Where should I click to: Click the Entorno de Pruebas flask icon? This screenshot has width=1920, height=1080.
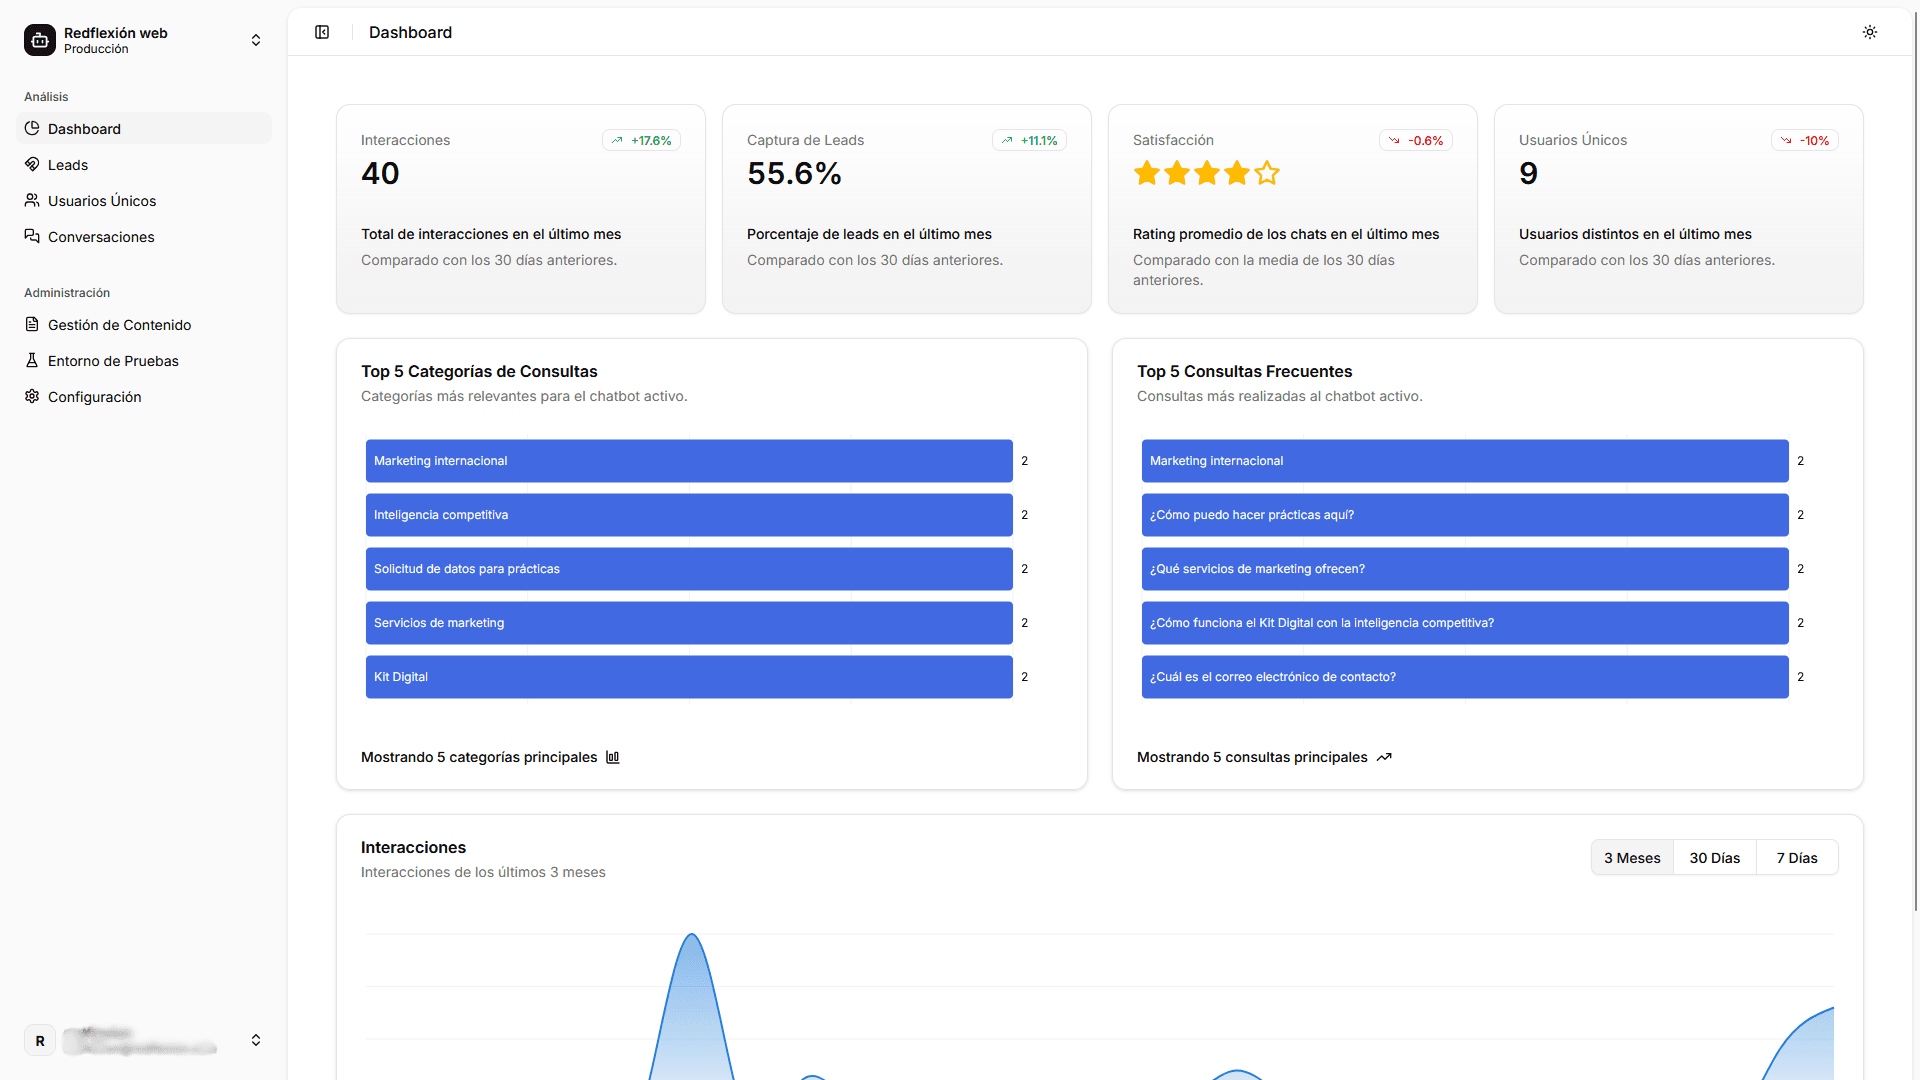[32, 360]
